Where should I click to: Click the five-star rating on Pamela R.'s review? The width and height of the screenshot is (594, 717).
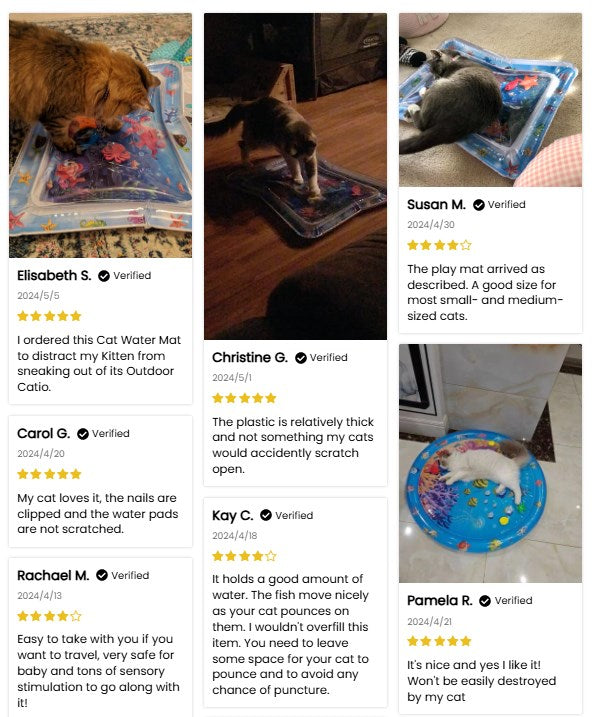[439, 641]
